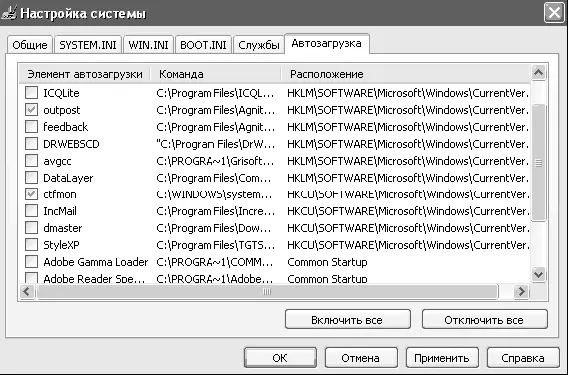Enable the ICQLite startup checkbox
The image size is (568, 375).
coord(32,93)
